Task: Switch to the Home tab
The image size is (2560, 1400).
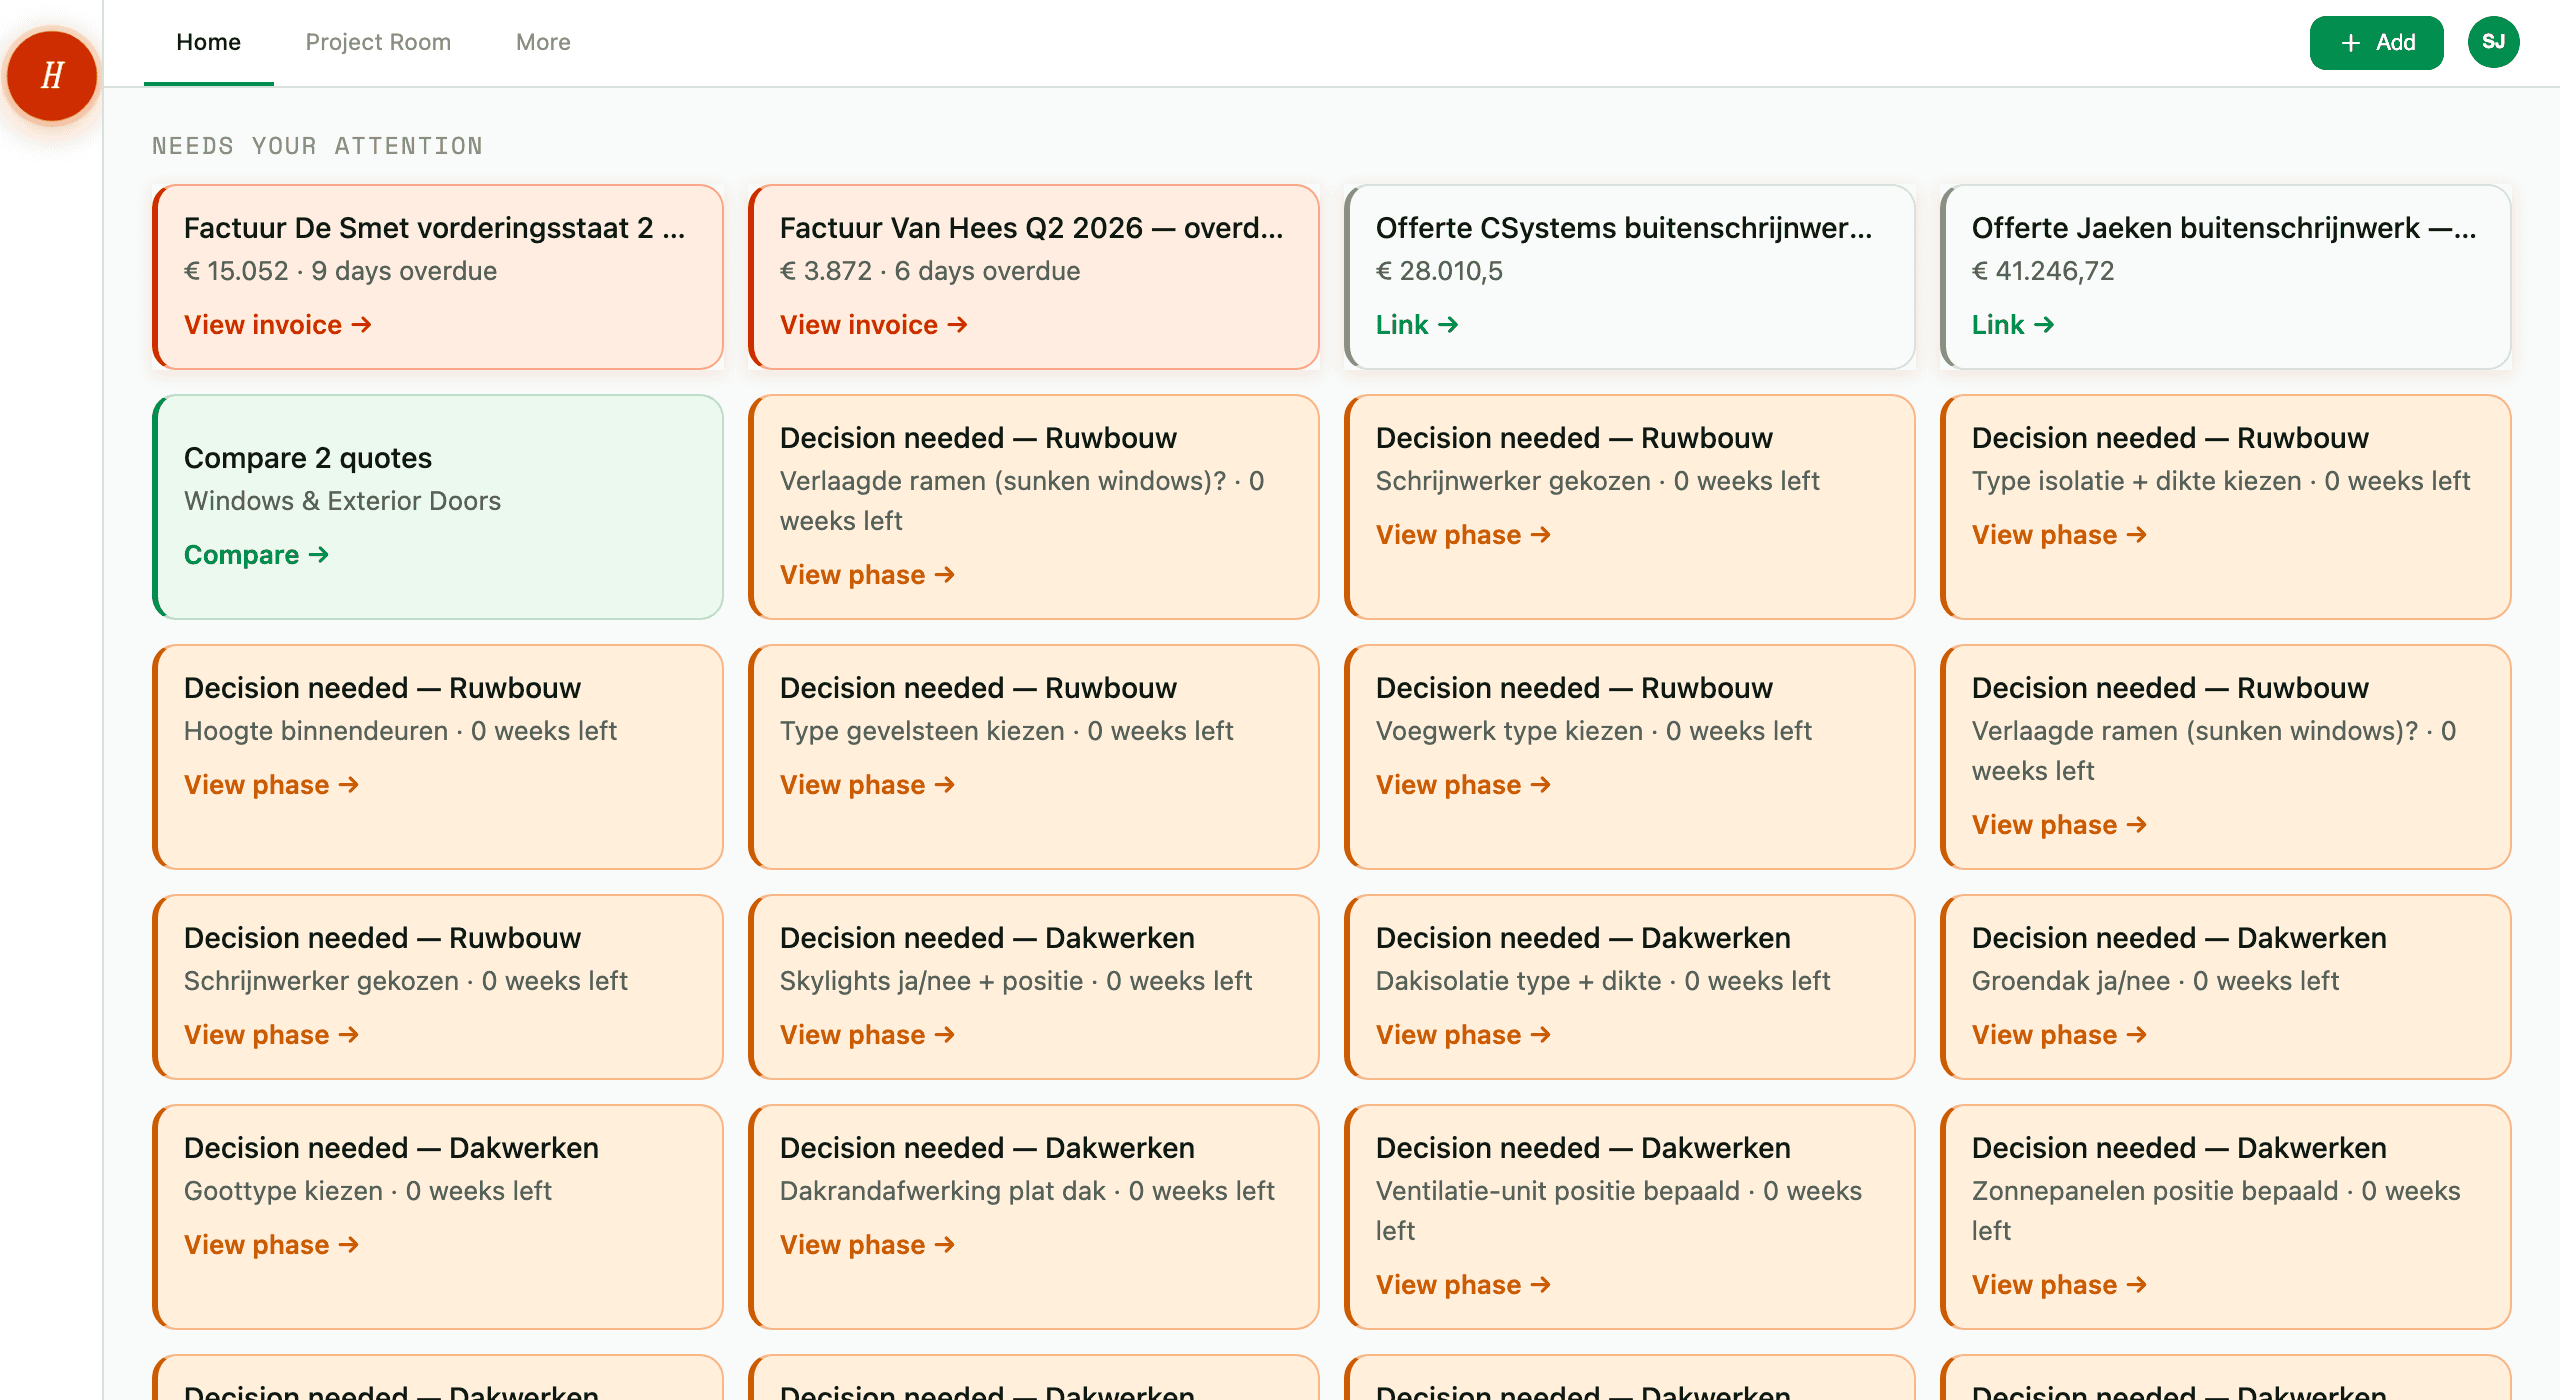Action: [208, 42]
